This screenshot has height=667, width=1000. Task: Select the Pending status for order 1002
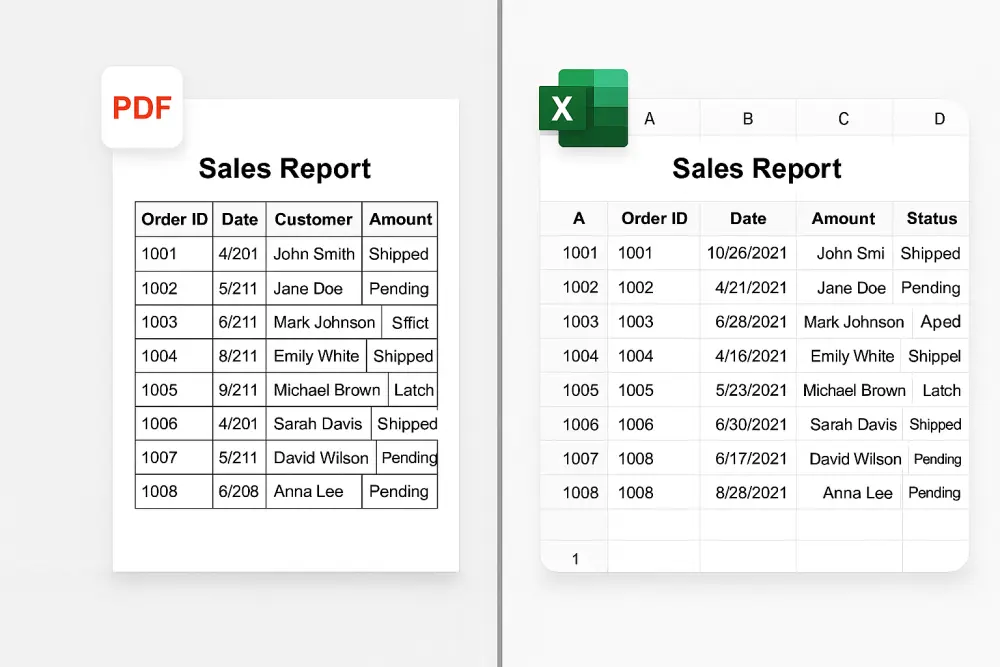point(930,287)
